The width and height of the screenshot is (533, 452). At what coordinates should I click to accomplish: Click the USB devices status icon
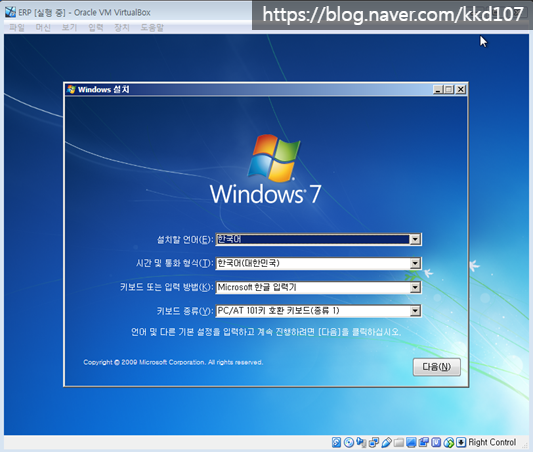(386, 442)
